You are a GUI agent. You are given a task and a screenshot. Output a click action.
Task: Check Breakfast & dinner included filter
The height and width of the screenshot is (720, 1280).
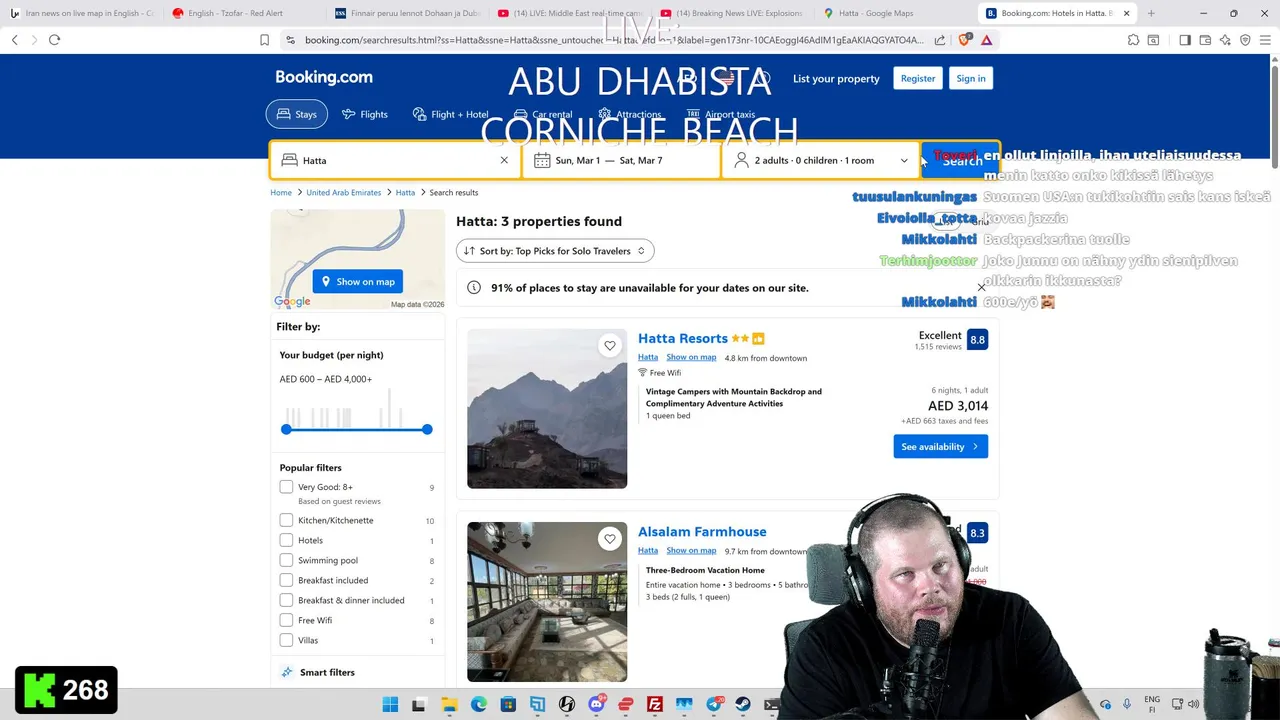[286, 600]
